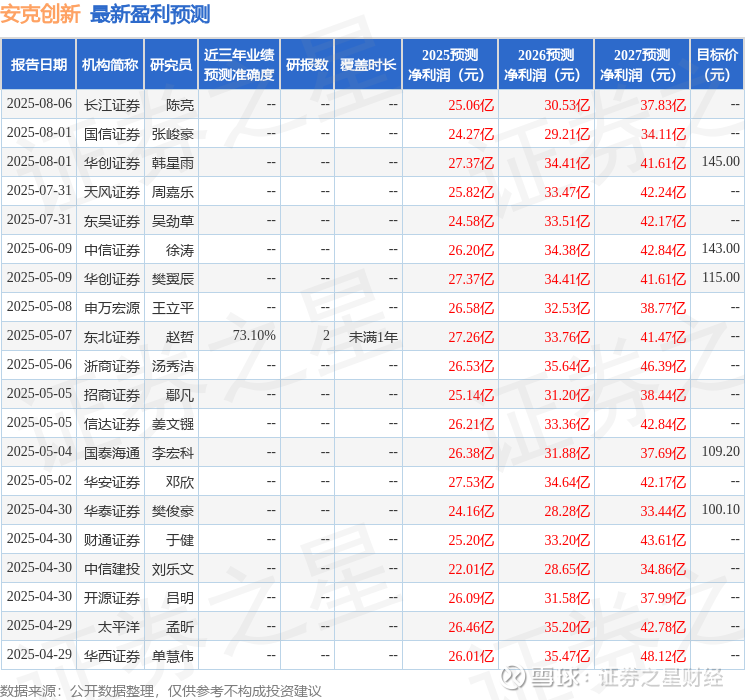Click target price 143.00

point(721,249)
